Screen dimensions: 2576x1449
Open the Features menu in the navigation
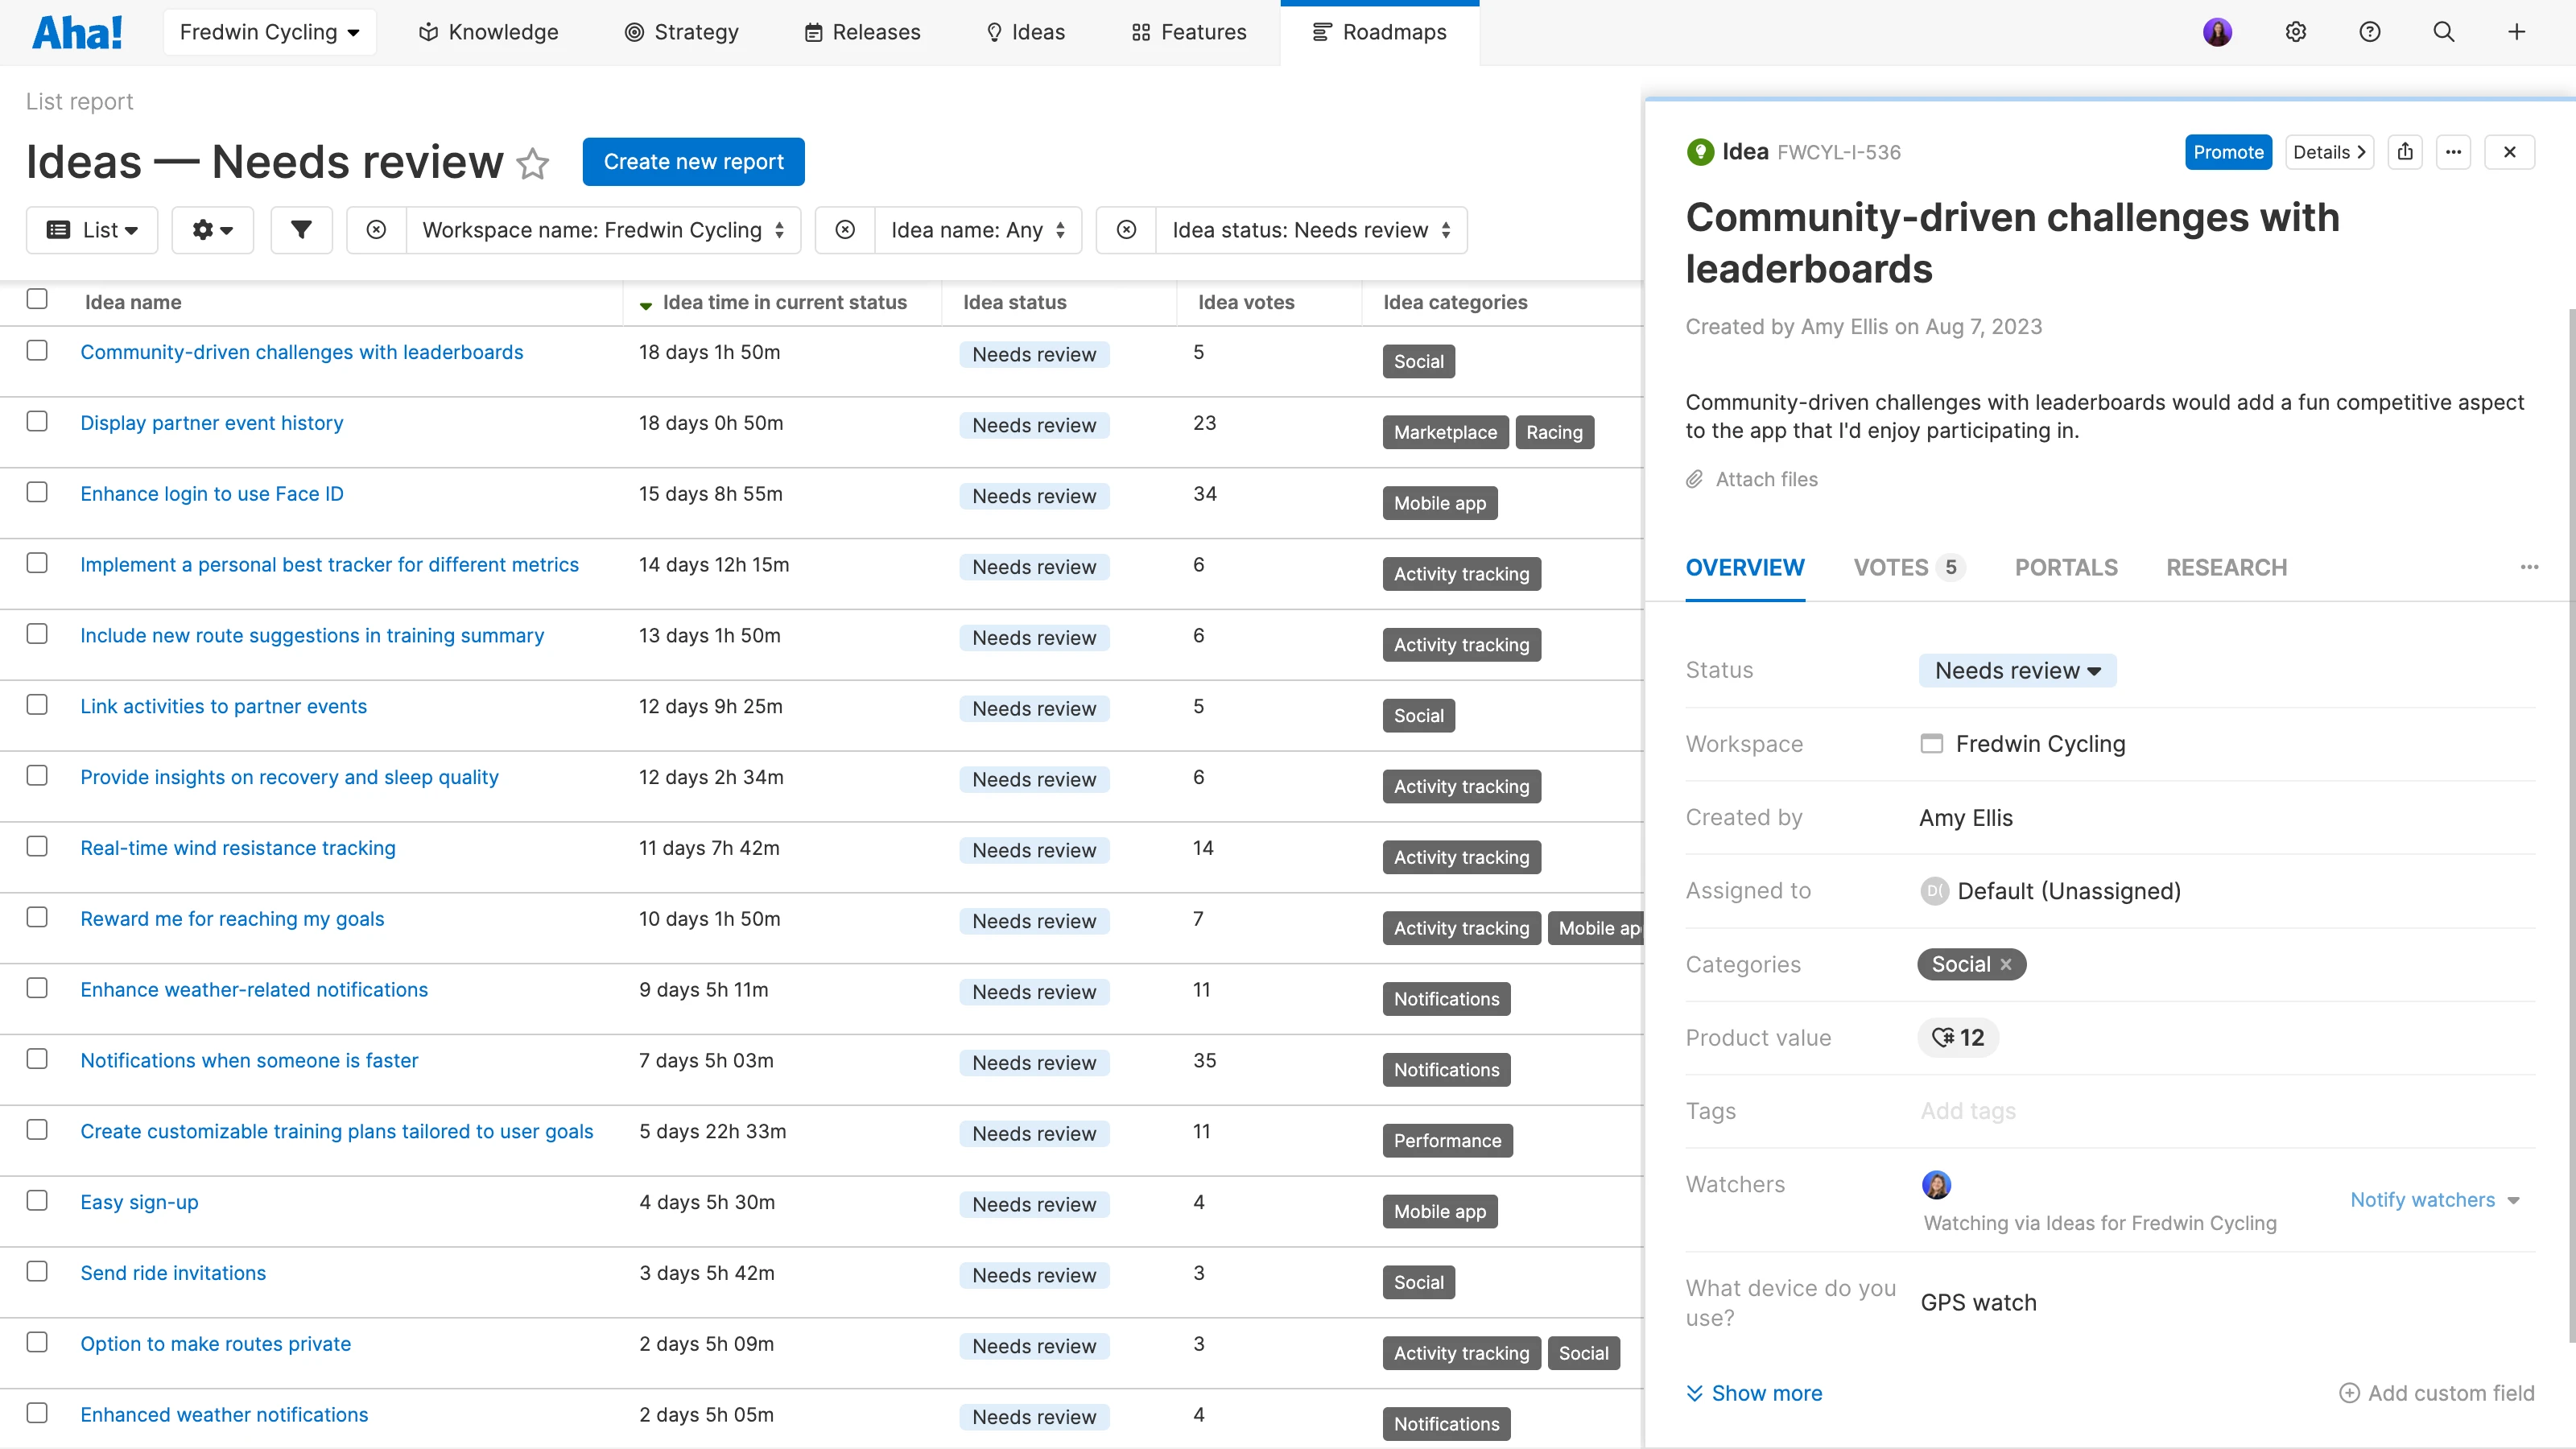[1189, 32]
